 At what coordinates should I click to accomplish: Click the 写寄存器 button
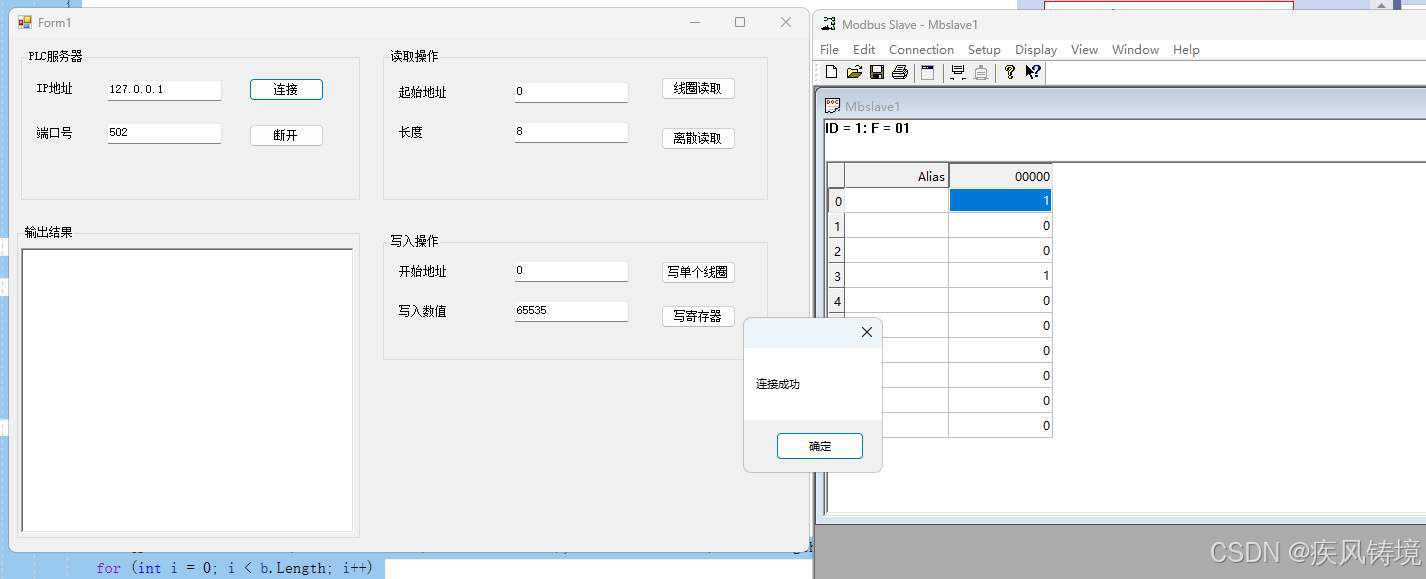[x=698, y=316]
